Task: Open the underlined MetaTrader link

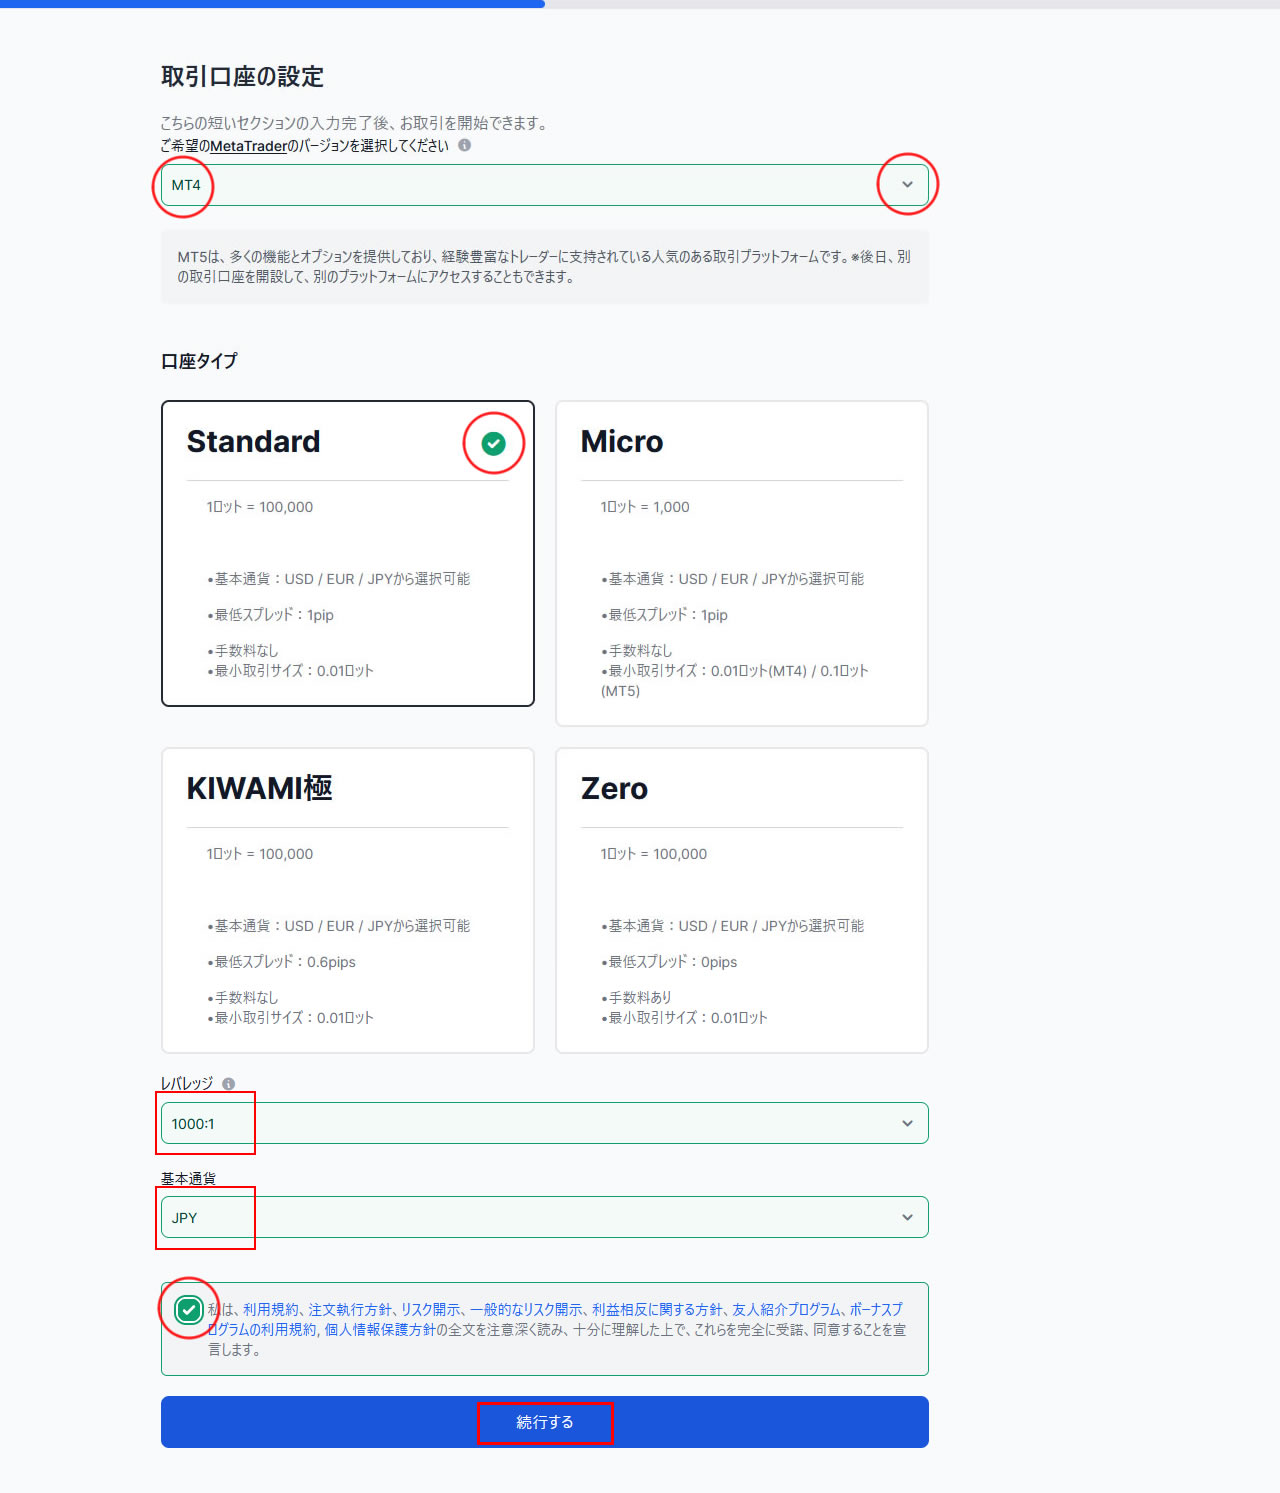Action: pyautogui.click(x=248, y=146)
